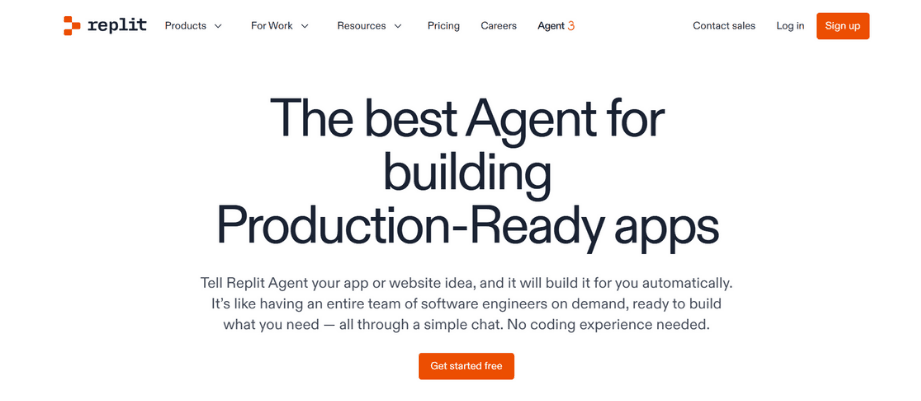Open the Resources menu
The width and height of the screenshot is (921, 401).
(x=361, y=26)
